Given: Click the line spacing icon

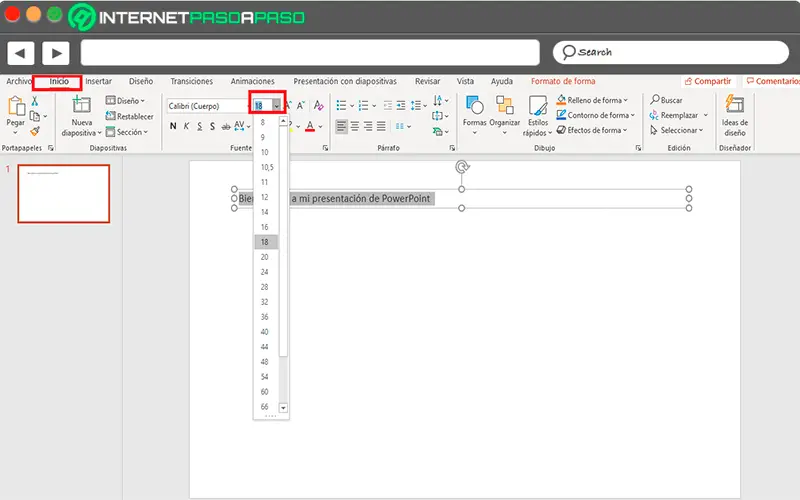Looking at the screenshot, I should [x=416, y=105].
